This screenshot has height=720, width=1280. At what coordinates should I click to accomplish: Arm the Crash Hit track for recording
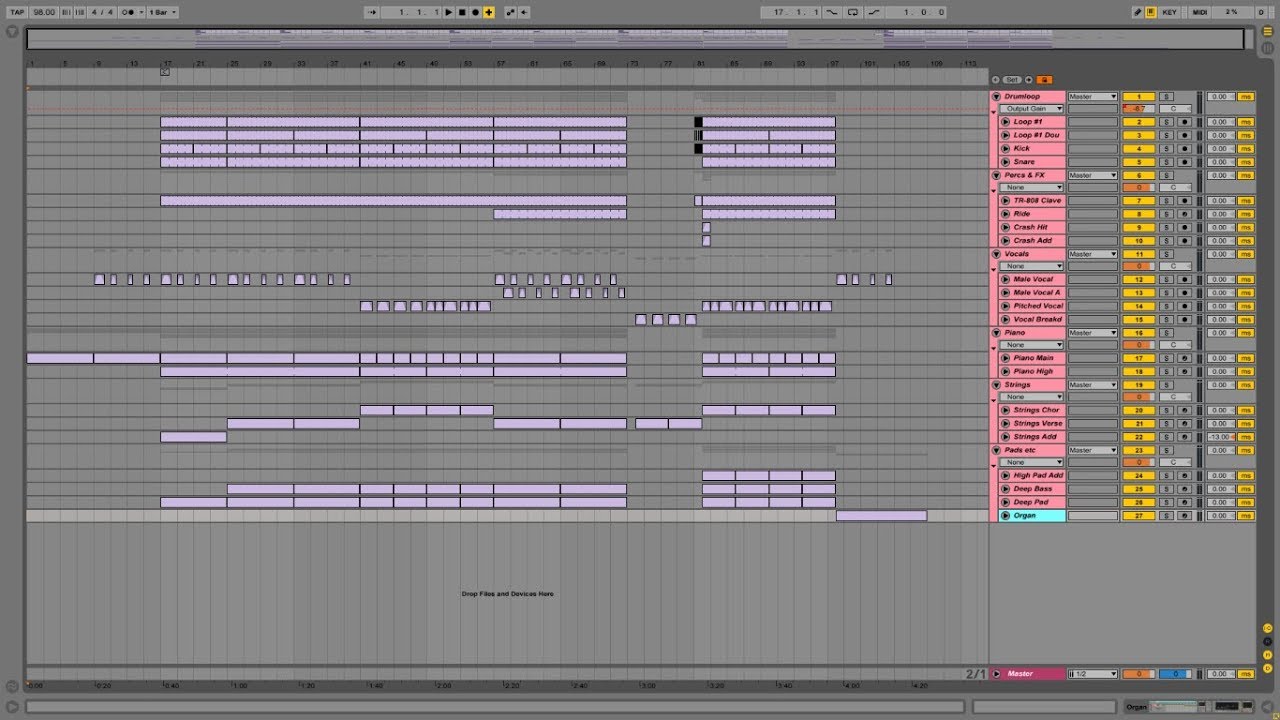[x=1185, y=227]
